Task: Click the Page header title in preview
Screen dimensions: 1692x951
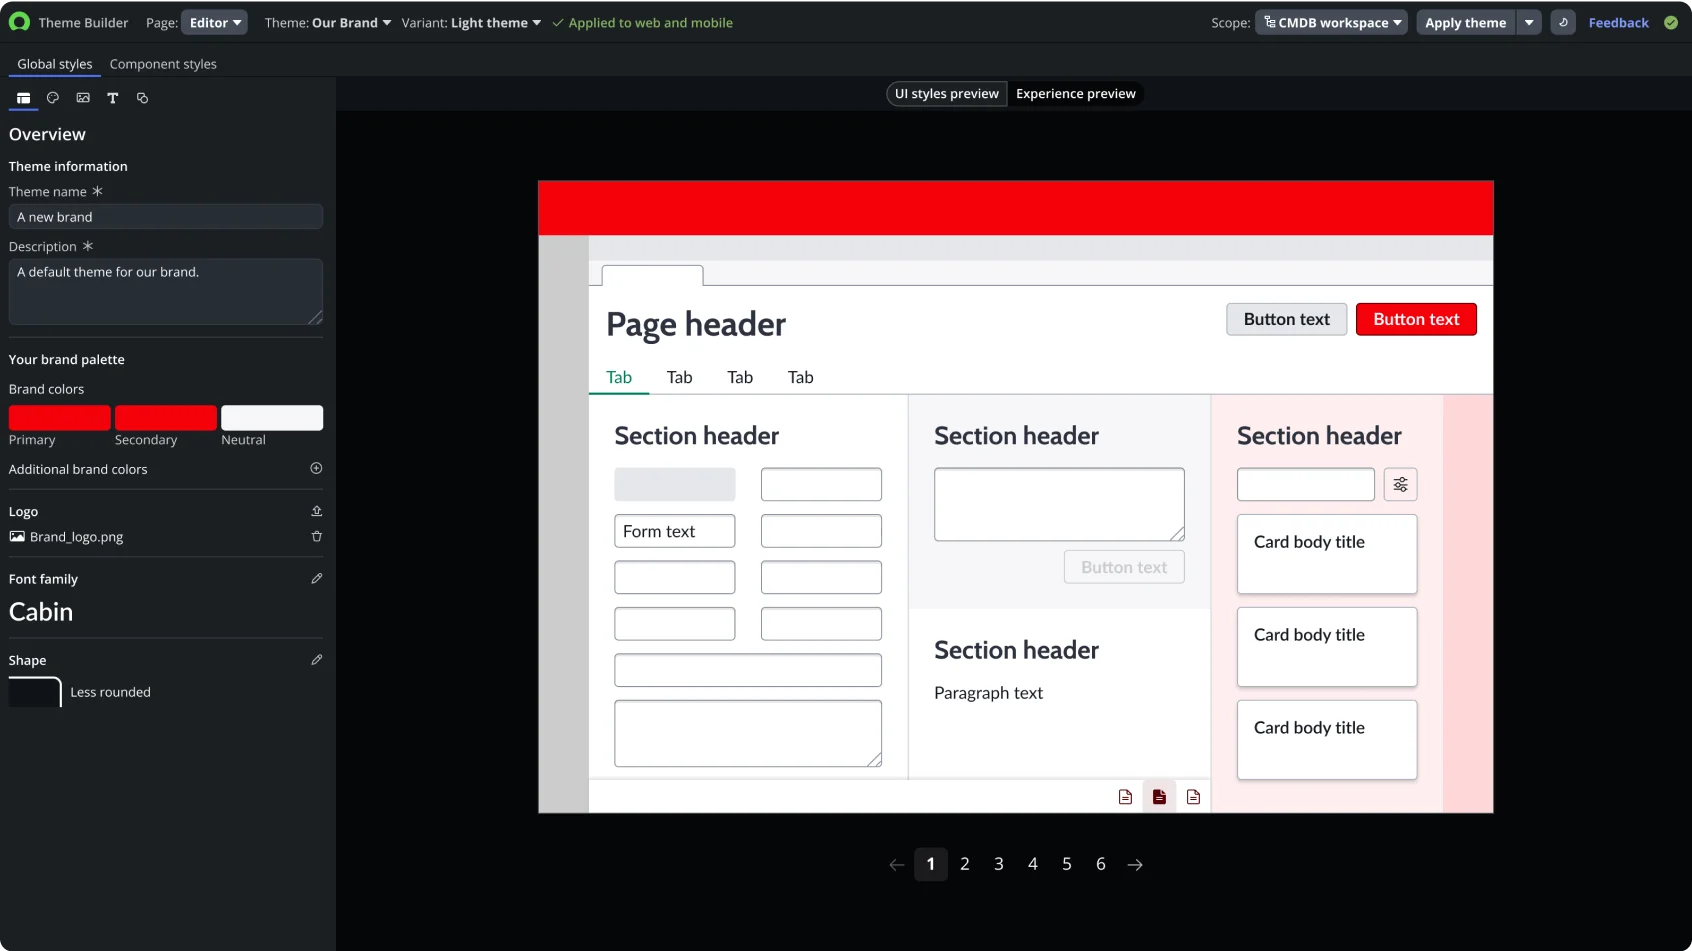Action: tap(696, 324)
